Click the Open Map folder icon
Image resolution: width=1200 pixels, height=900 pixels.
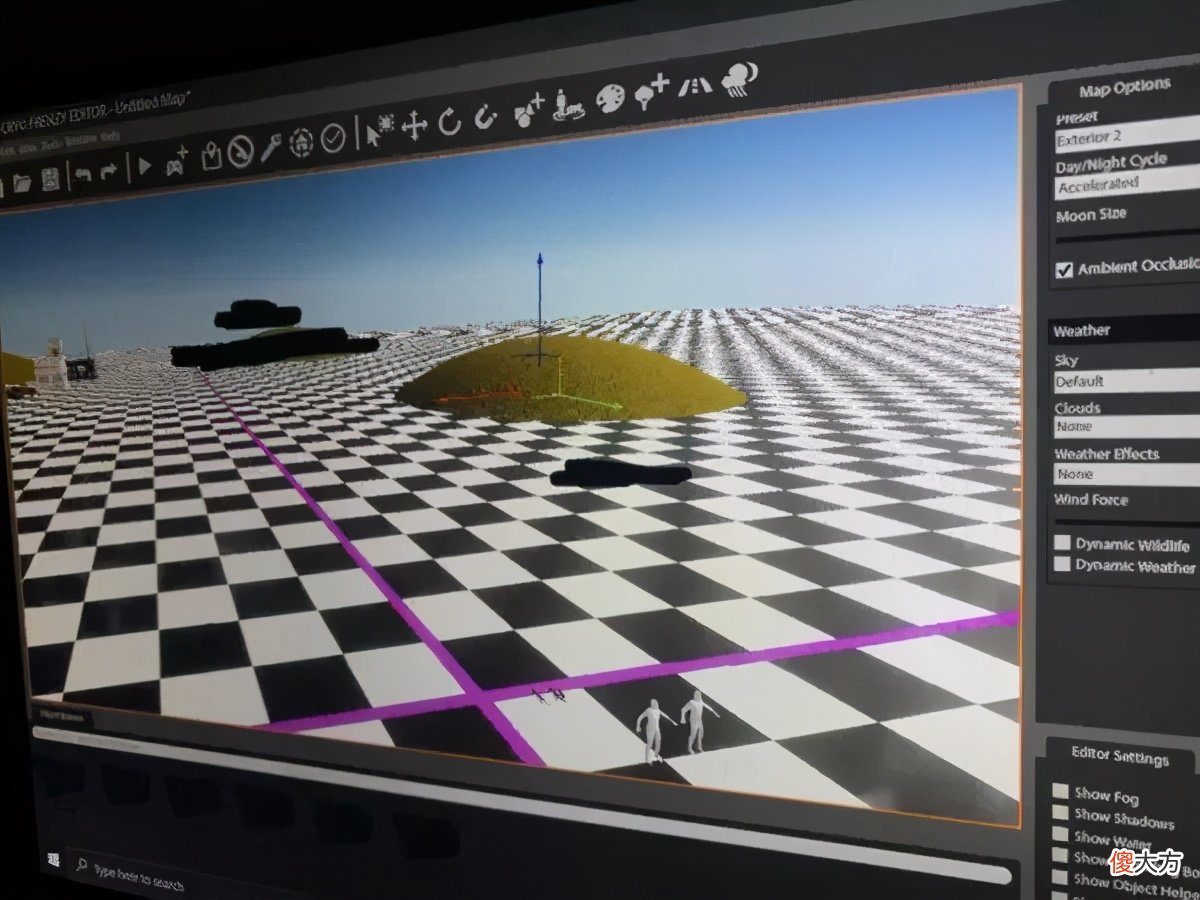click(x=22, y=182)
